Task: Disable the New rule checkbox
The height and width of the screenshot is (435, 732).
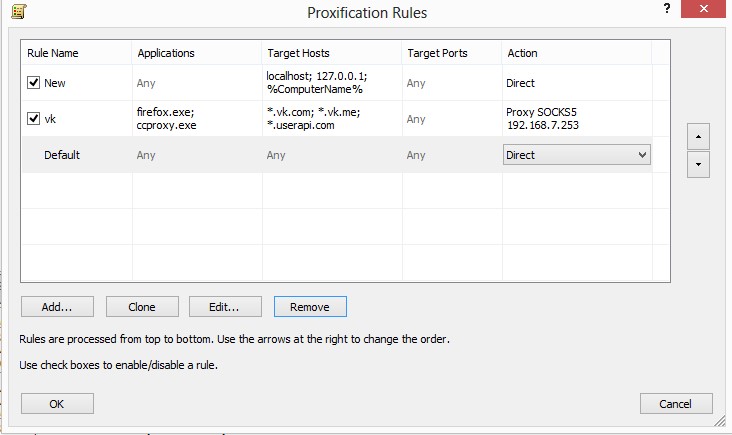Action: pyautogui.click(x=33, y=83)
